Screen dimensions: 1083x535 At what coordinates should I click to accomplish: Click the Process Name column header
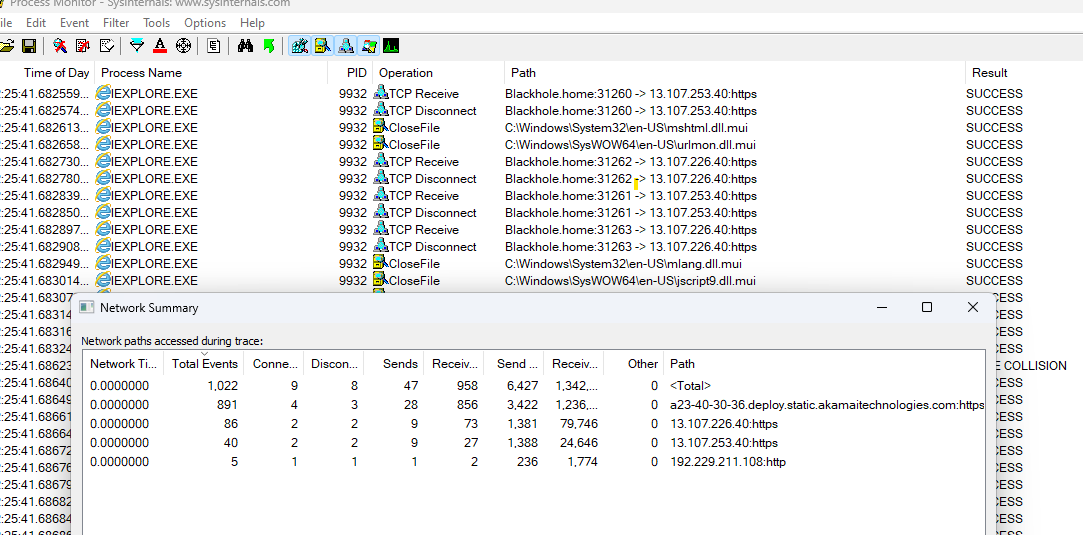(211, 72)
